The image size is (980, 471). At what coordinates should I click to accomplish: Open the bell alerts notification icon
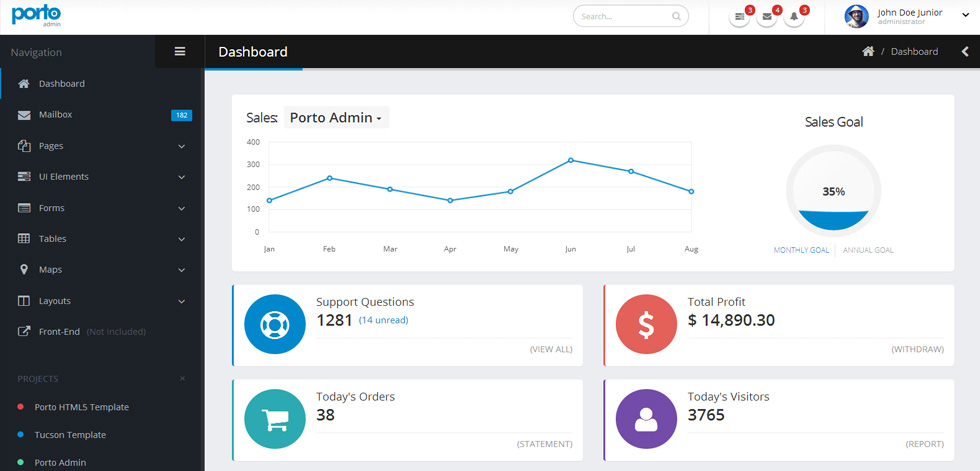pyautogui.click(x=794, y=17)
